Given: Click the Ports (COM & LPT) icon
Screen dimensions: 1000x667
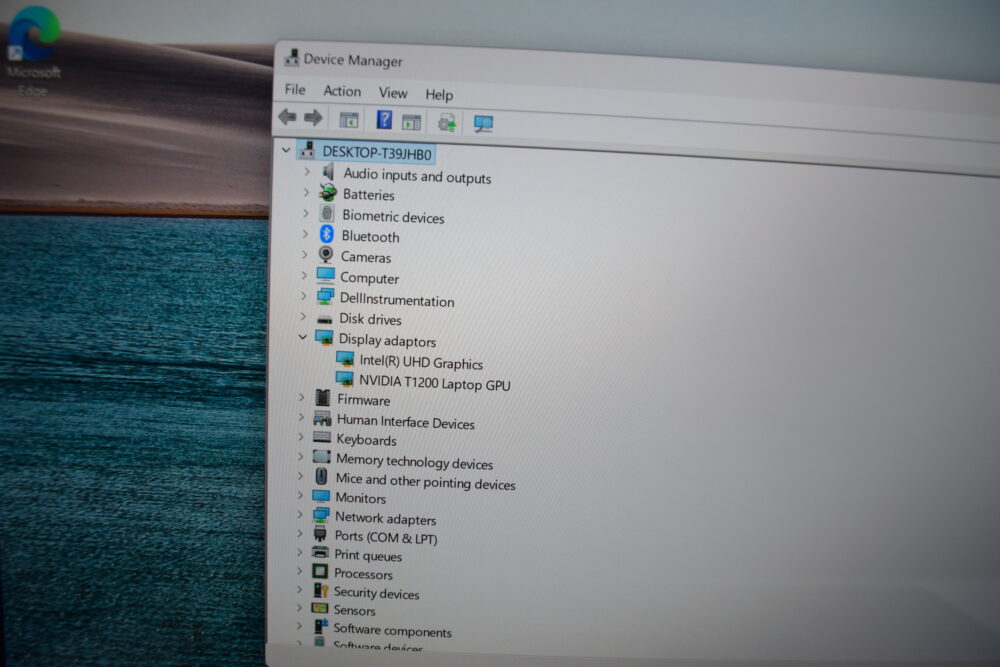Looking at the screenshot, I should click(x=320, y=534).
